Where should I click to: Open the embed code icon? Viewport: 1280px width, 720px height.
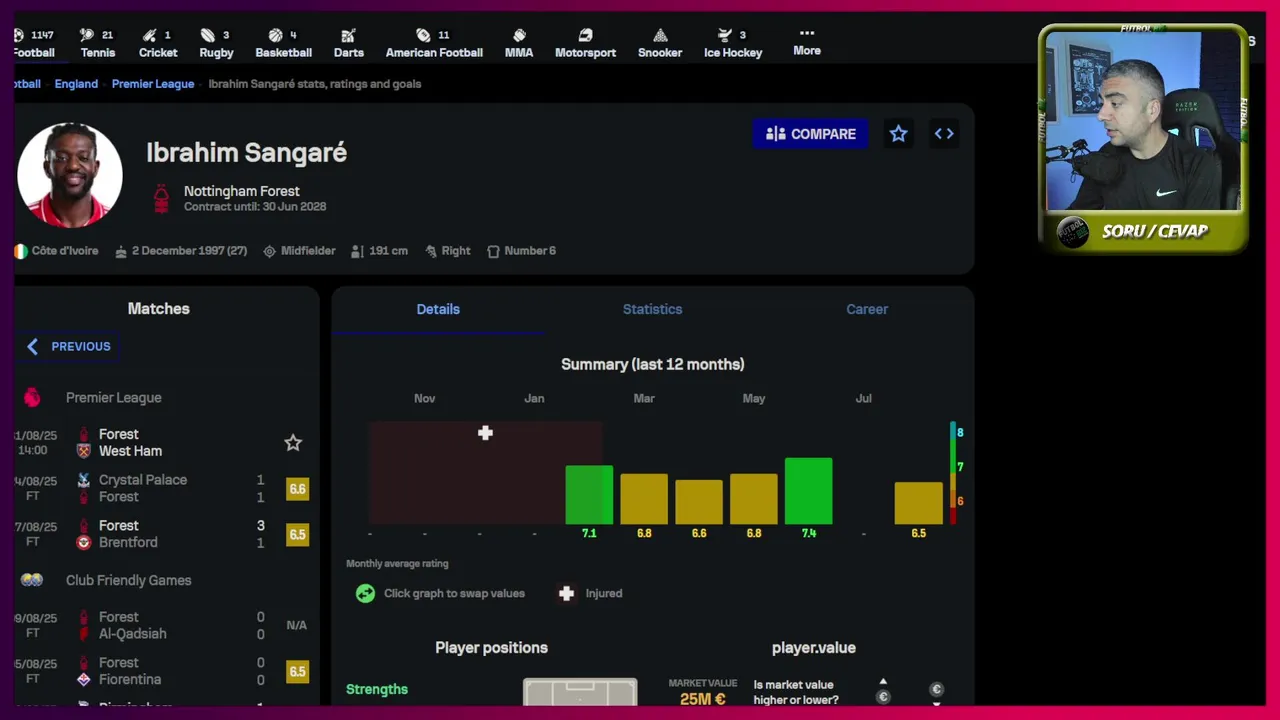[944, 134]
